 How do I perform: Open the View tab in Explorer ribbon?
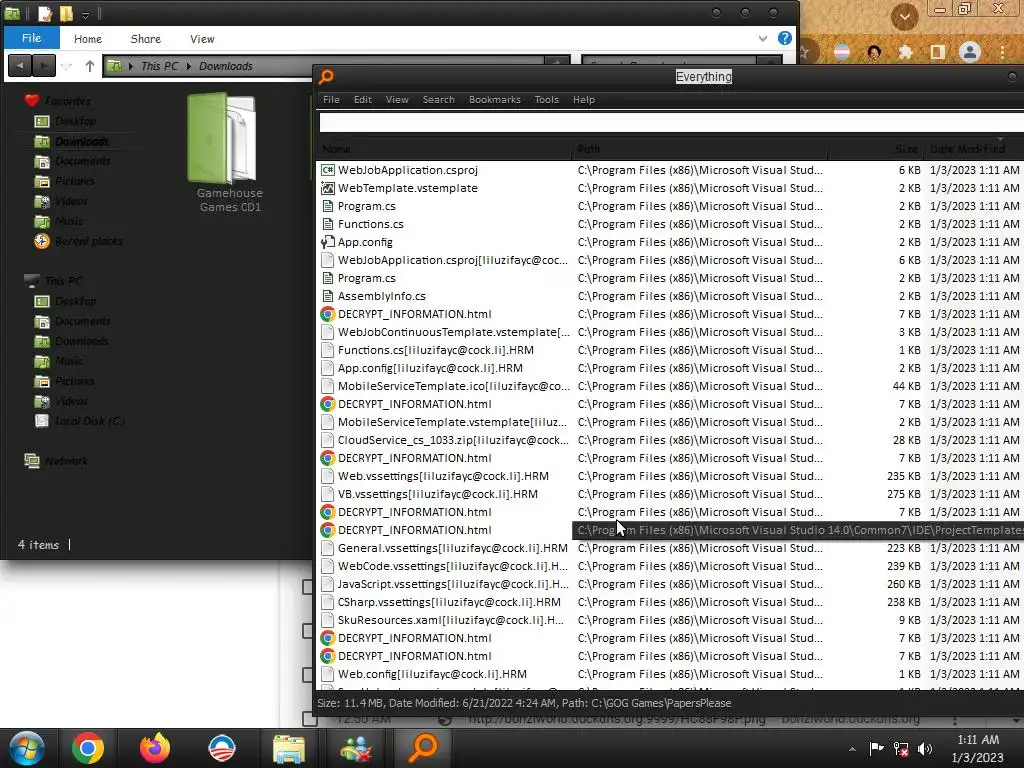(x=202, y=39)
